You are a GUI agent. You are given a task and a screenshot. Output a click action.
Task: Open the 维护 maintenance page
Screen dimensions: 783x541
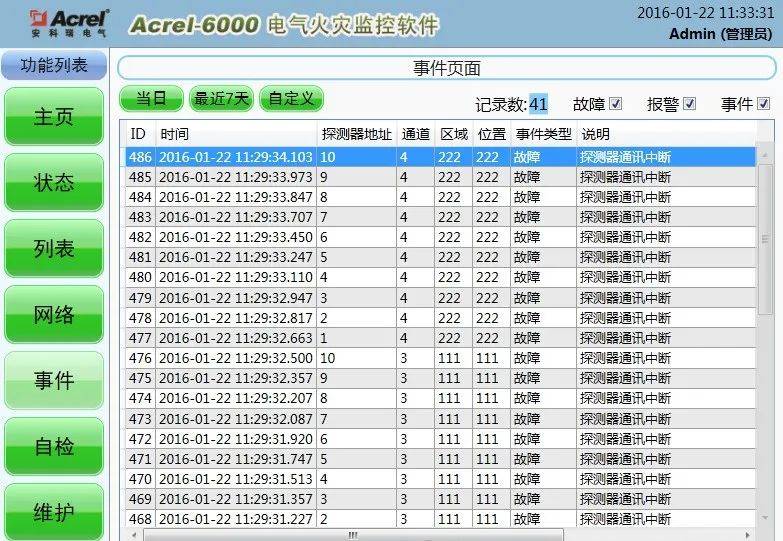pyautogui.click(x=54, y=512)
